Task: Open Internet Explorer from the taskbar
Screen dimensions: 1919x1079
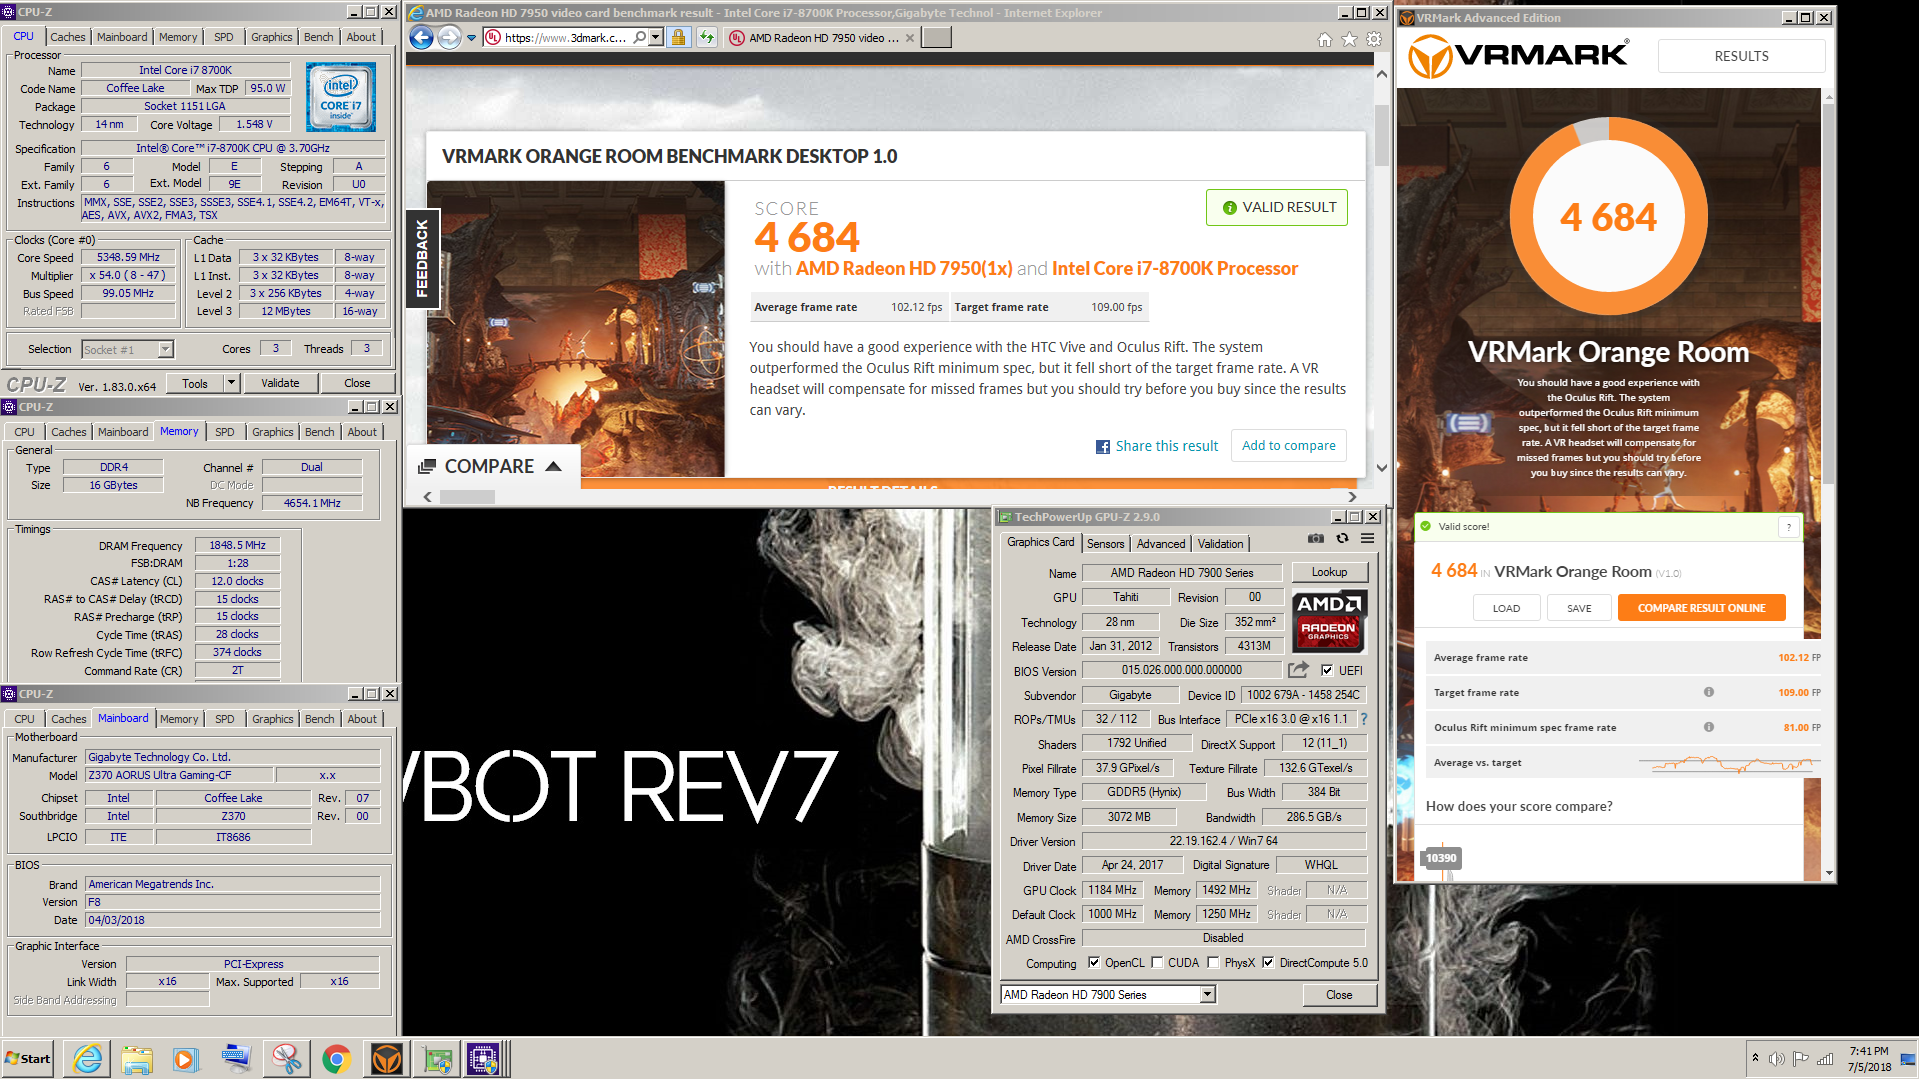Action: [88, 1059]
